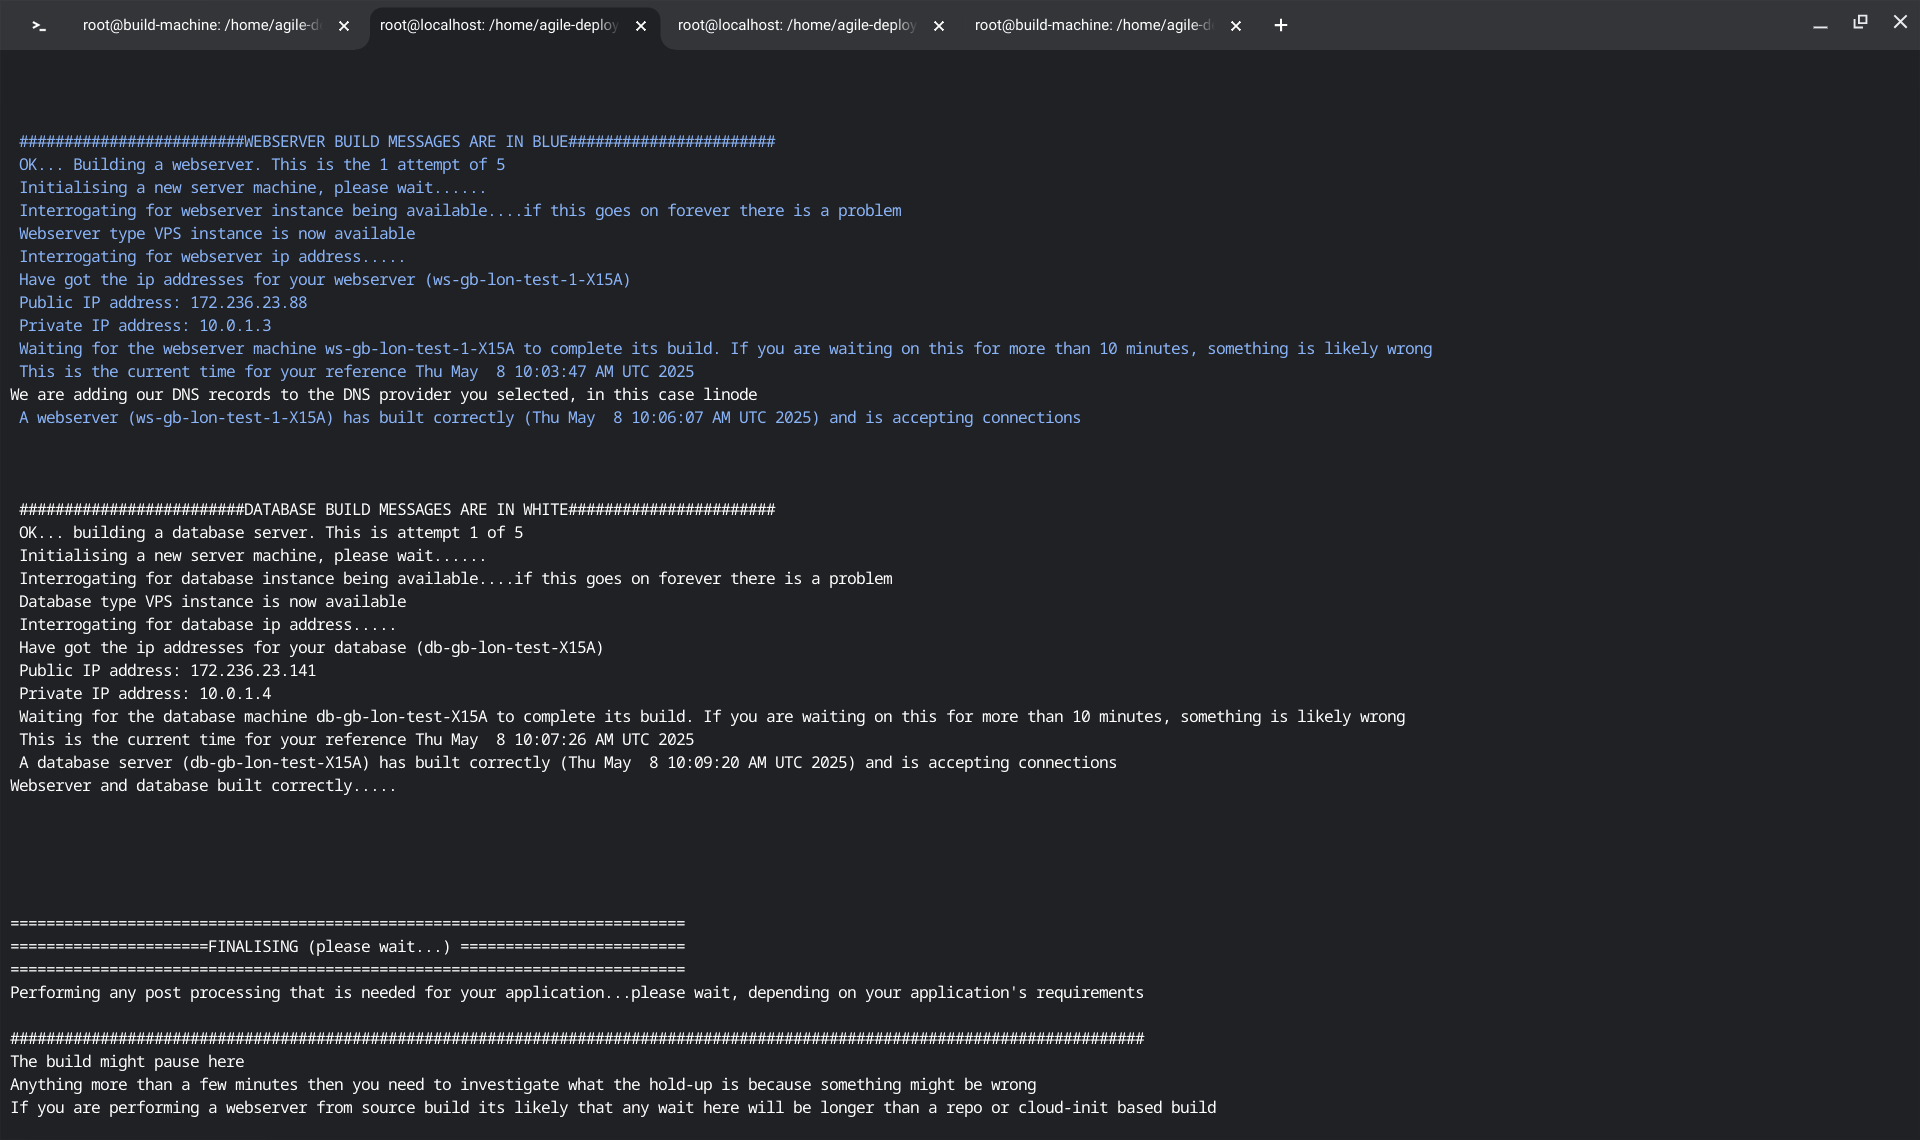1920x1140 pixels.
Task: Select the currently active root@localhost tab
Action: pyautogui.click(x=498, y=26)
